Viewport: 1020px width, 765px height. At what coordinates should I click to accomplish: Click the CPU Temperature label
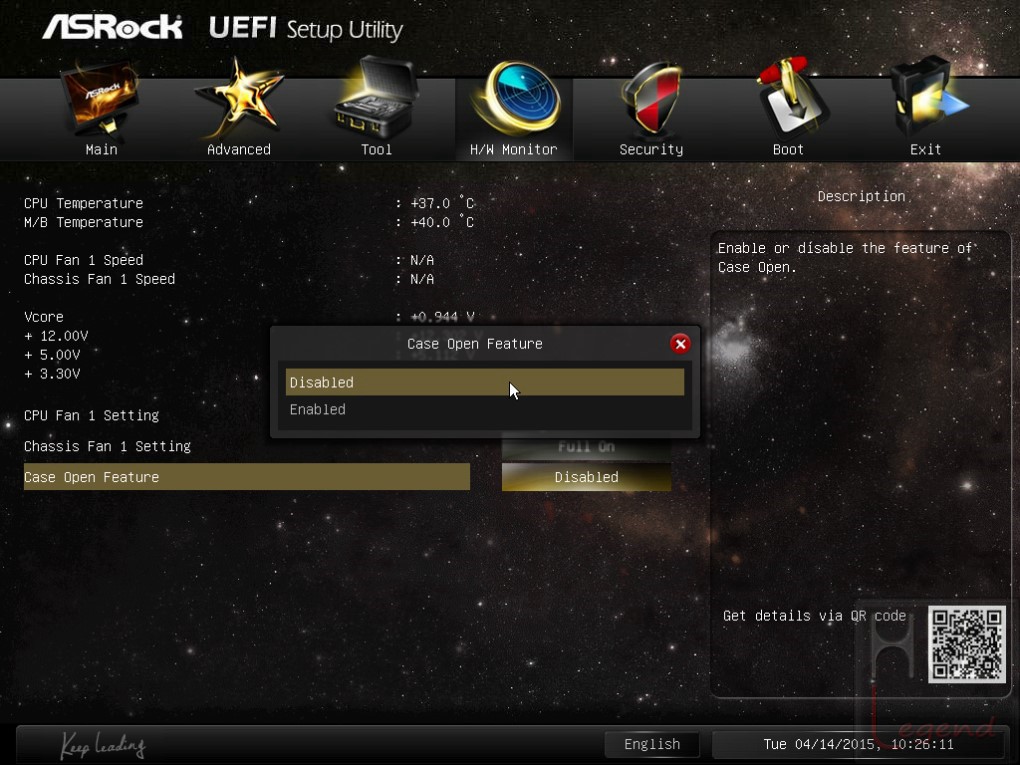coord(83,203)
